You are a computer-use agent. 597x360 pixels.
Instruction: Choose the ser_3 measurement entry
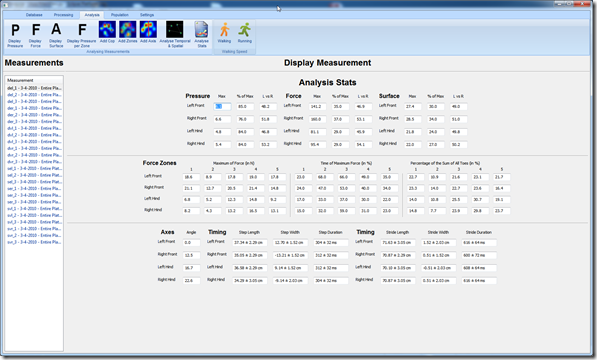pos(34,202)
